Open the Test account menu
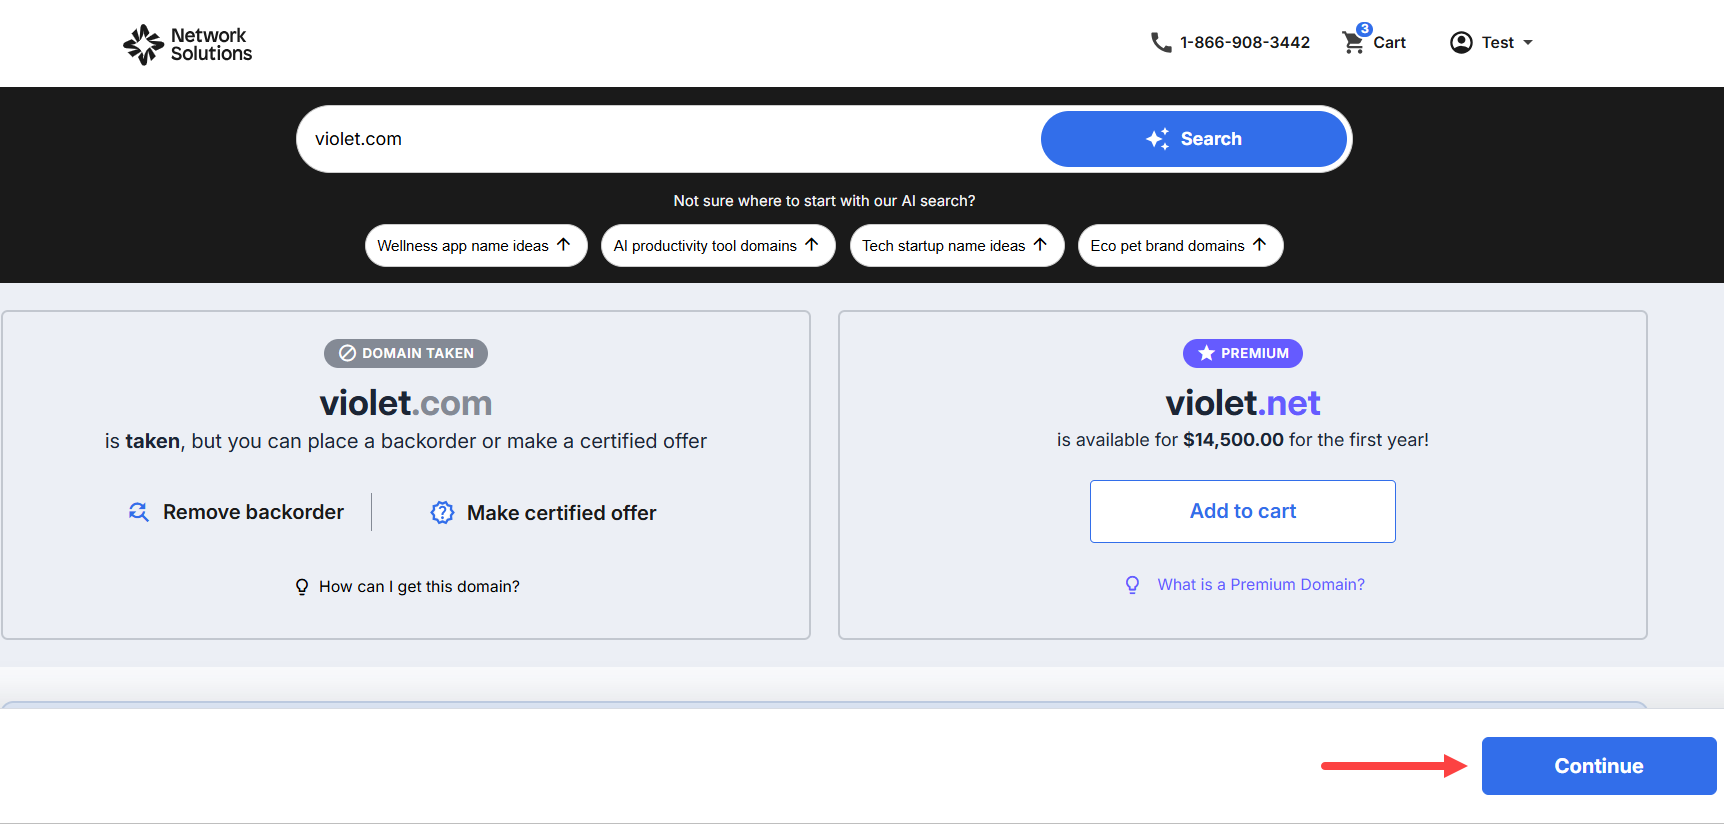This screenshot has width=1724, height=824. (x=1492, y=42)
